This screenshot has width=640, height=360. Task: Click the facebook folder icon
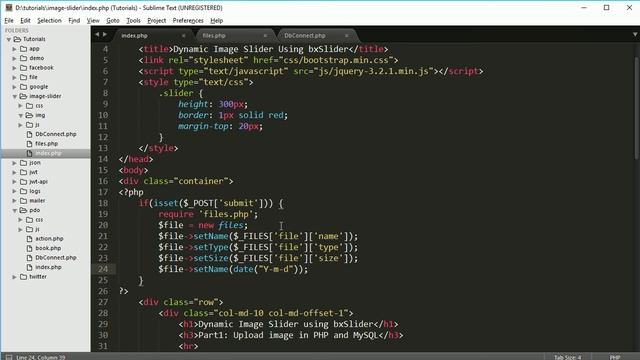[x=24, y=67]
